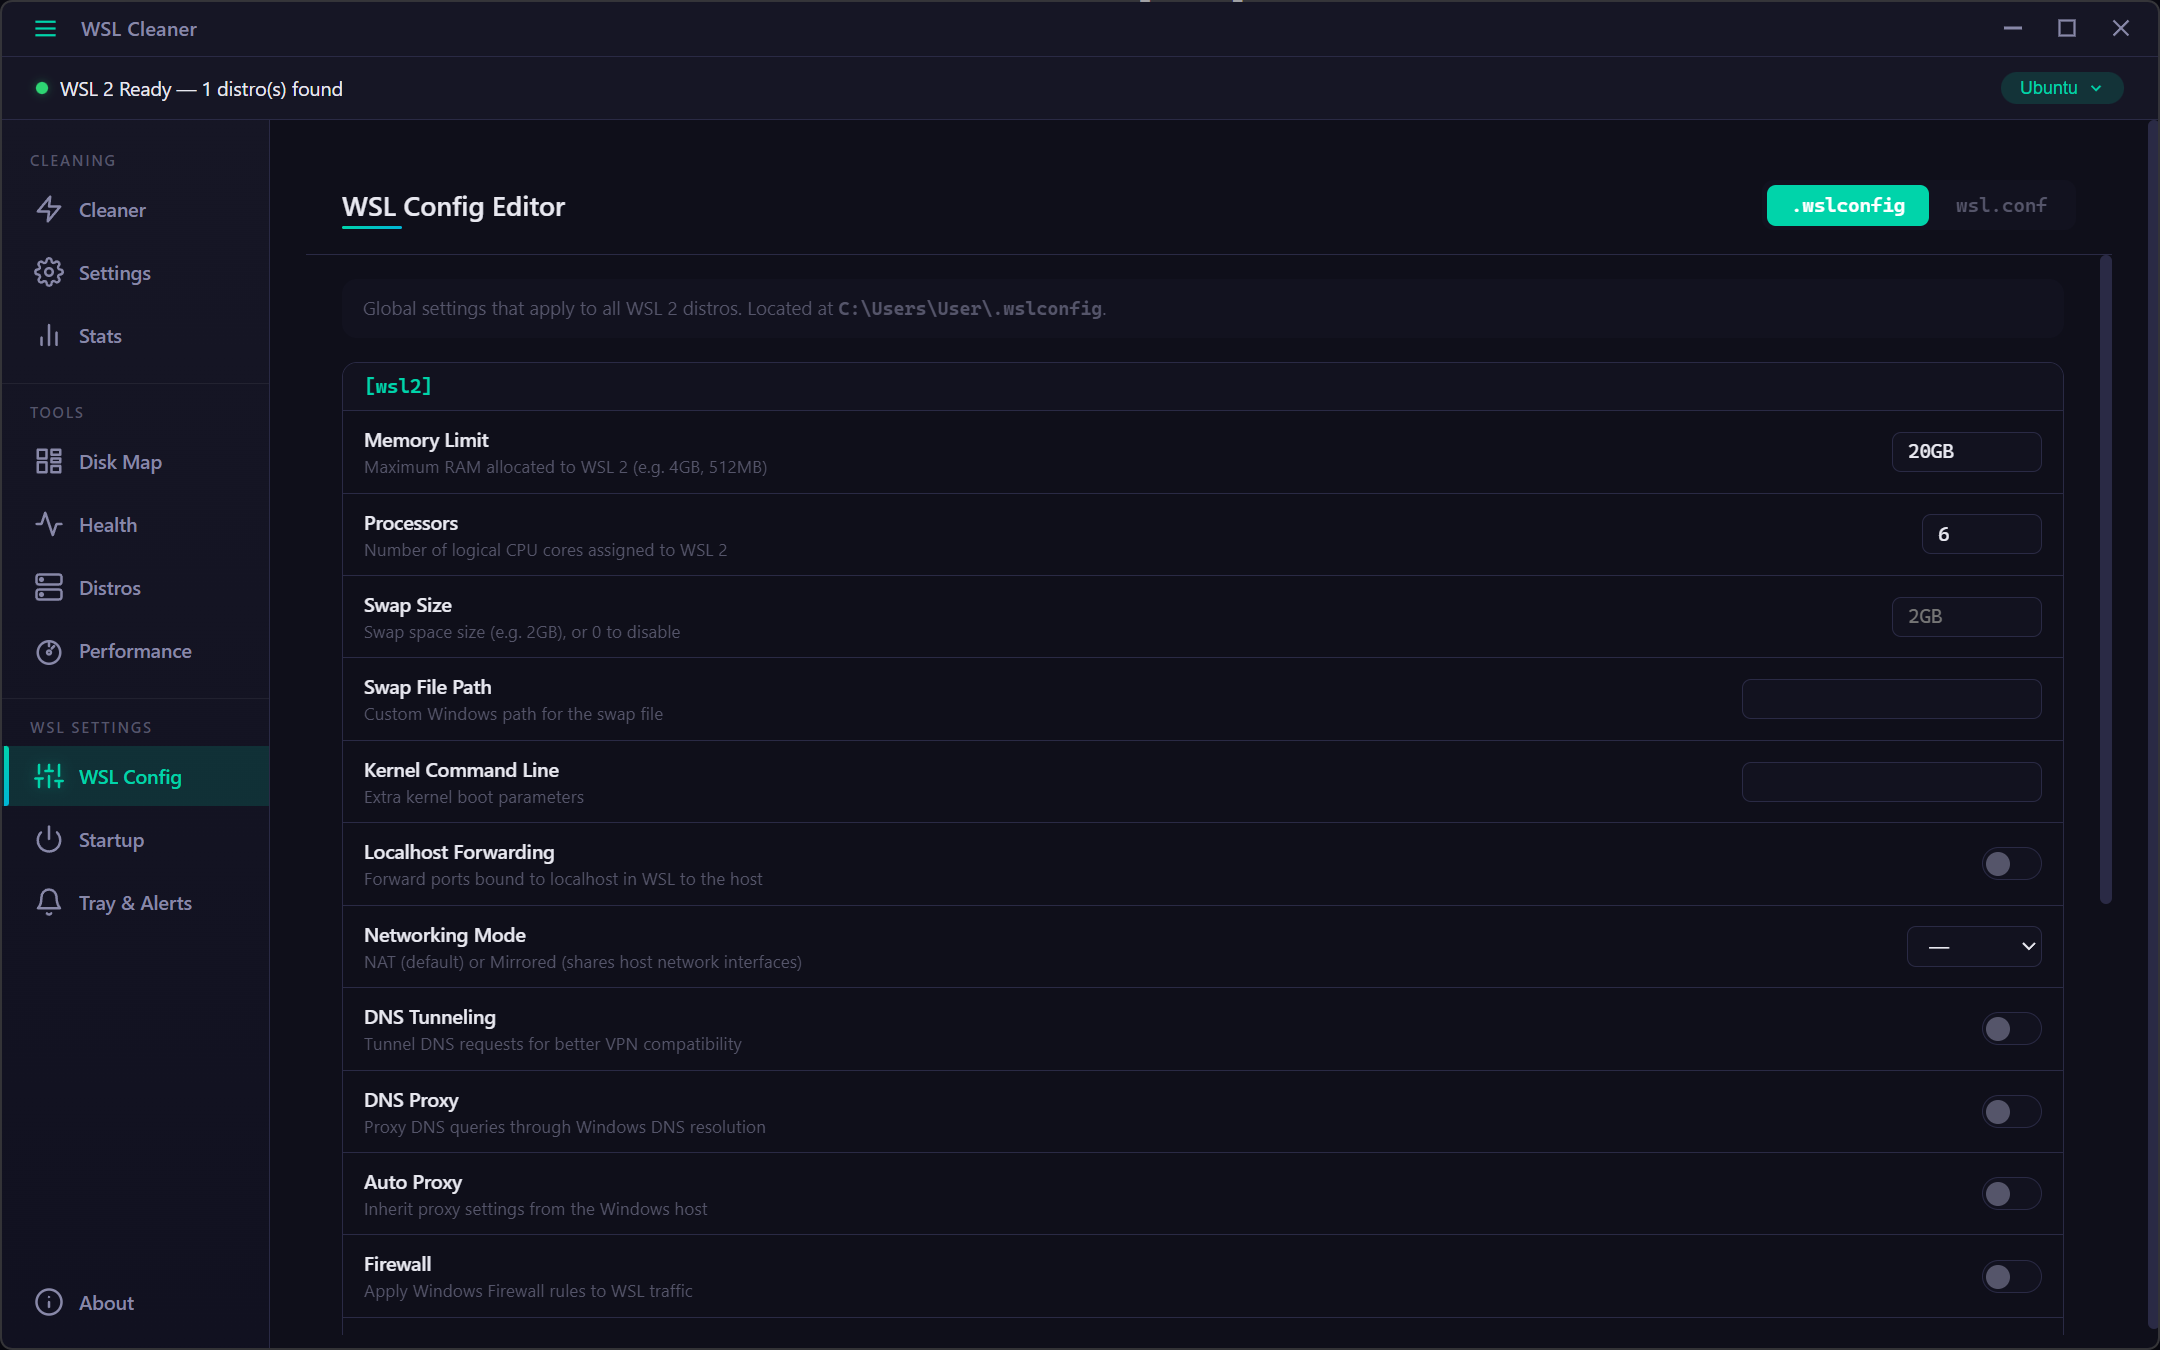Click the Cleaner lightning bolt icon
This screenshot has height=1350, width=2160.
tap(49, 210)
